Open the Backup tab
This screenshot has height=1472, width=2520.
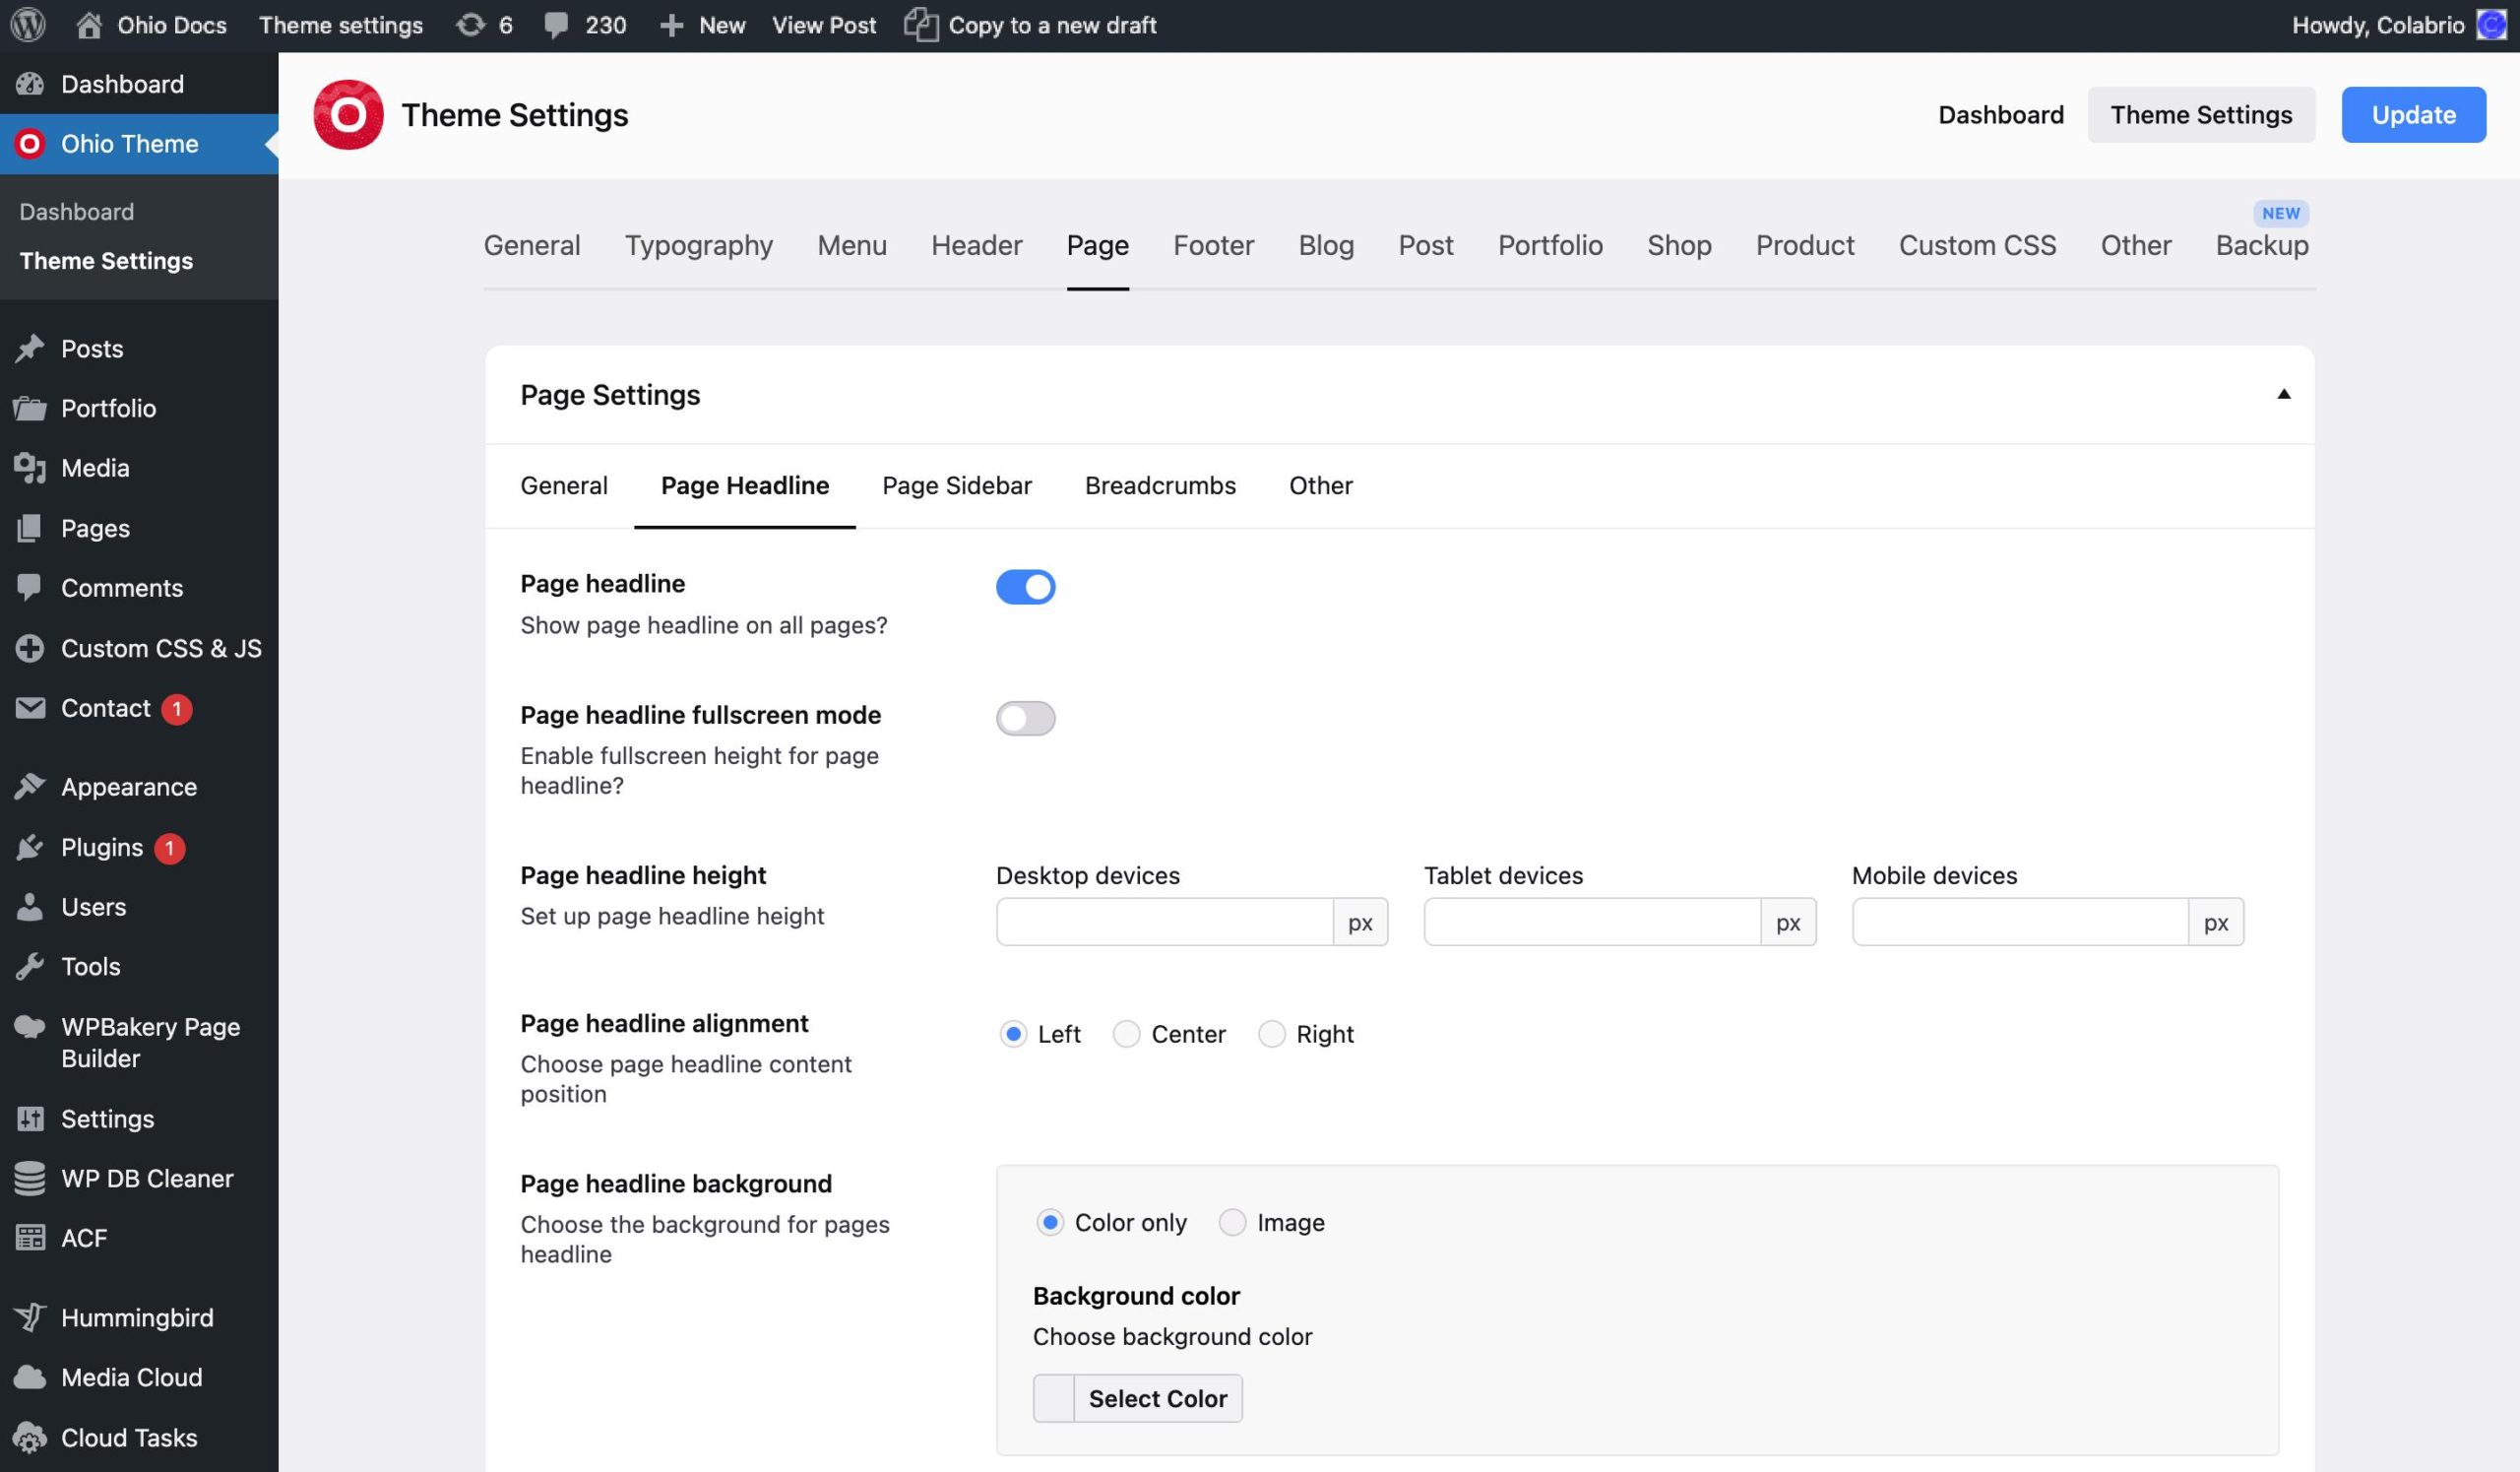[x=2262, y=246]
